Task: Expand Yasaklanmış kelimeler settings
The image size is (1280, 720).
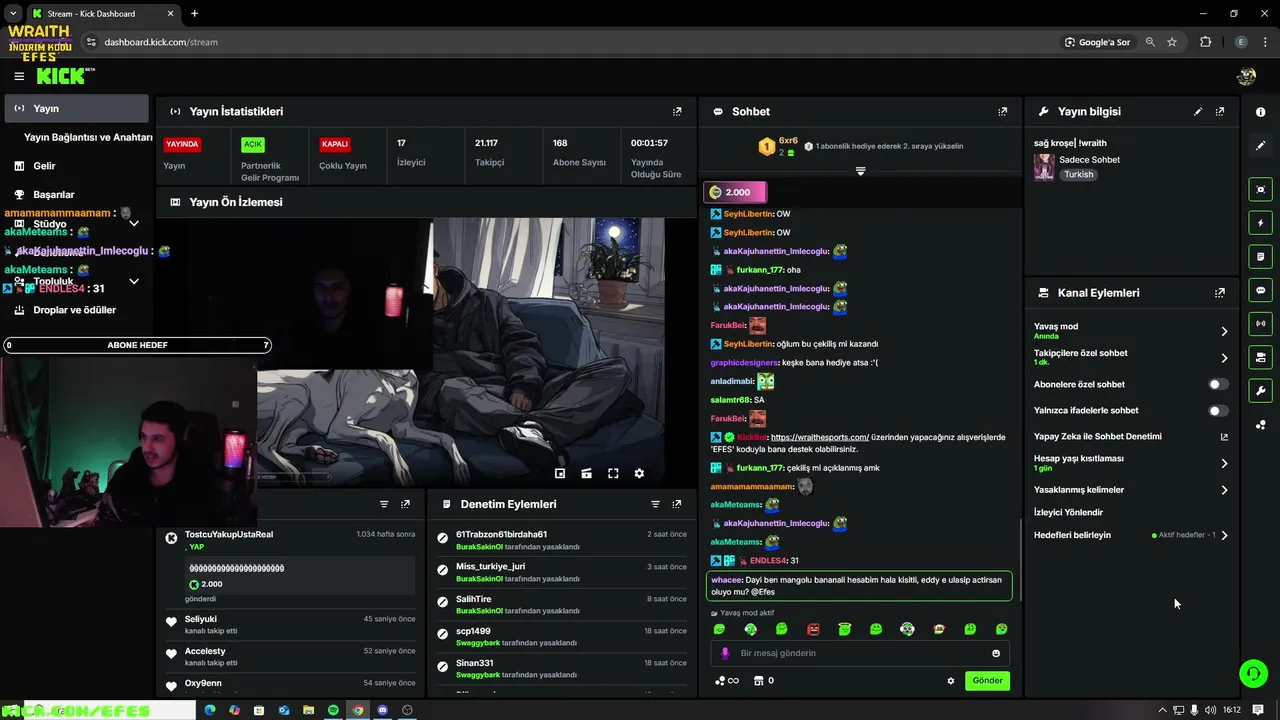Action: tap(1224, 490)
